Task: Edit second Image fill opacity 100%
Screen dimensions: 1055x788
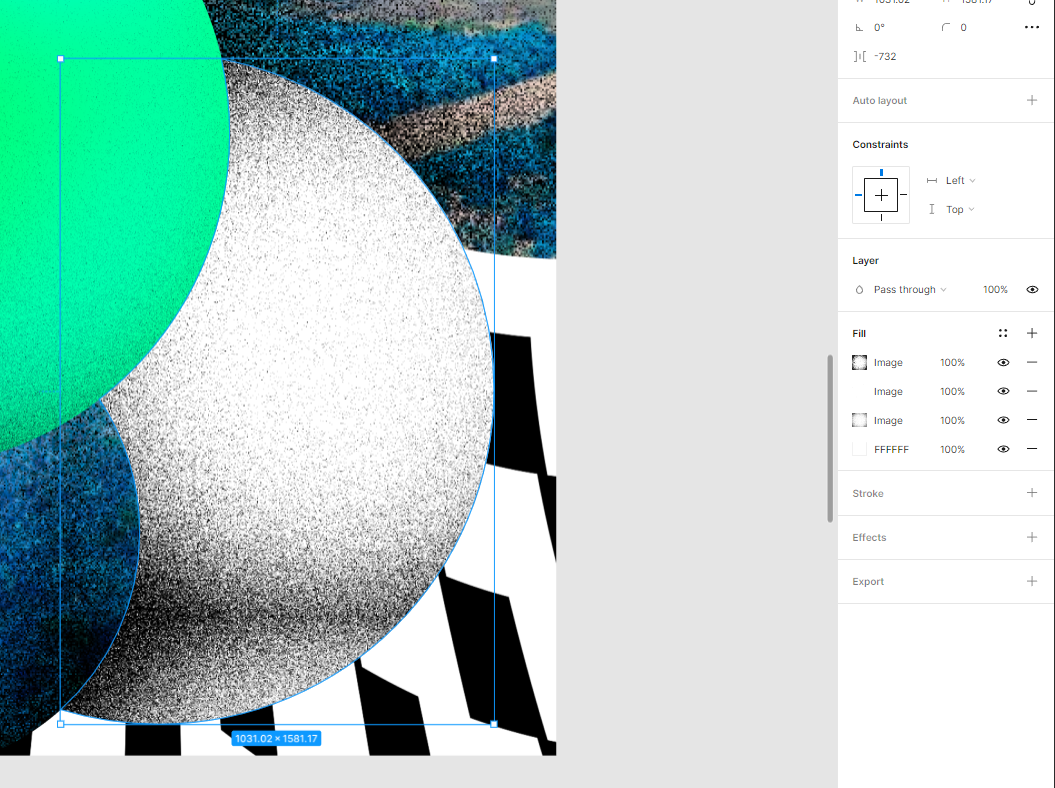Action: tap(952, 392)
